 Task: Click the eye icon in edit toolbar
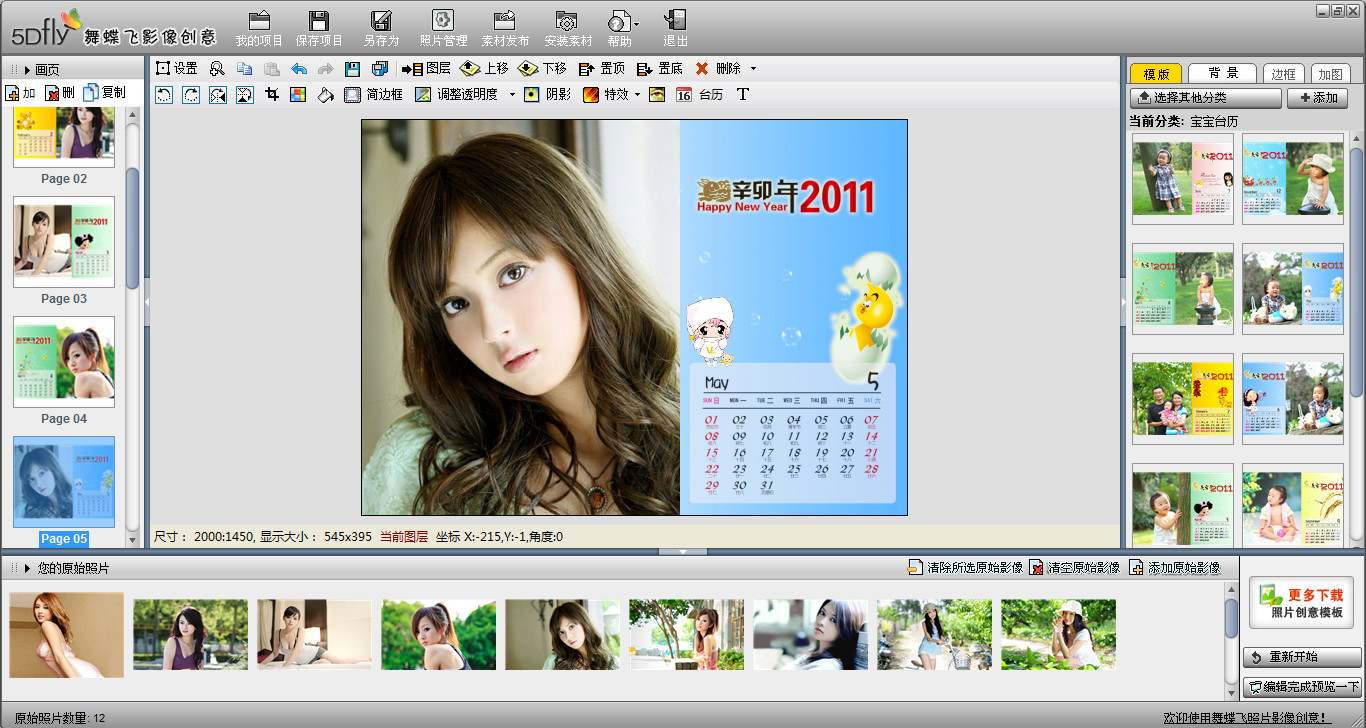pos(657,95)
